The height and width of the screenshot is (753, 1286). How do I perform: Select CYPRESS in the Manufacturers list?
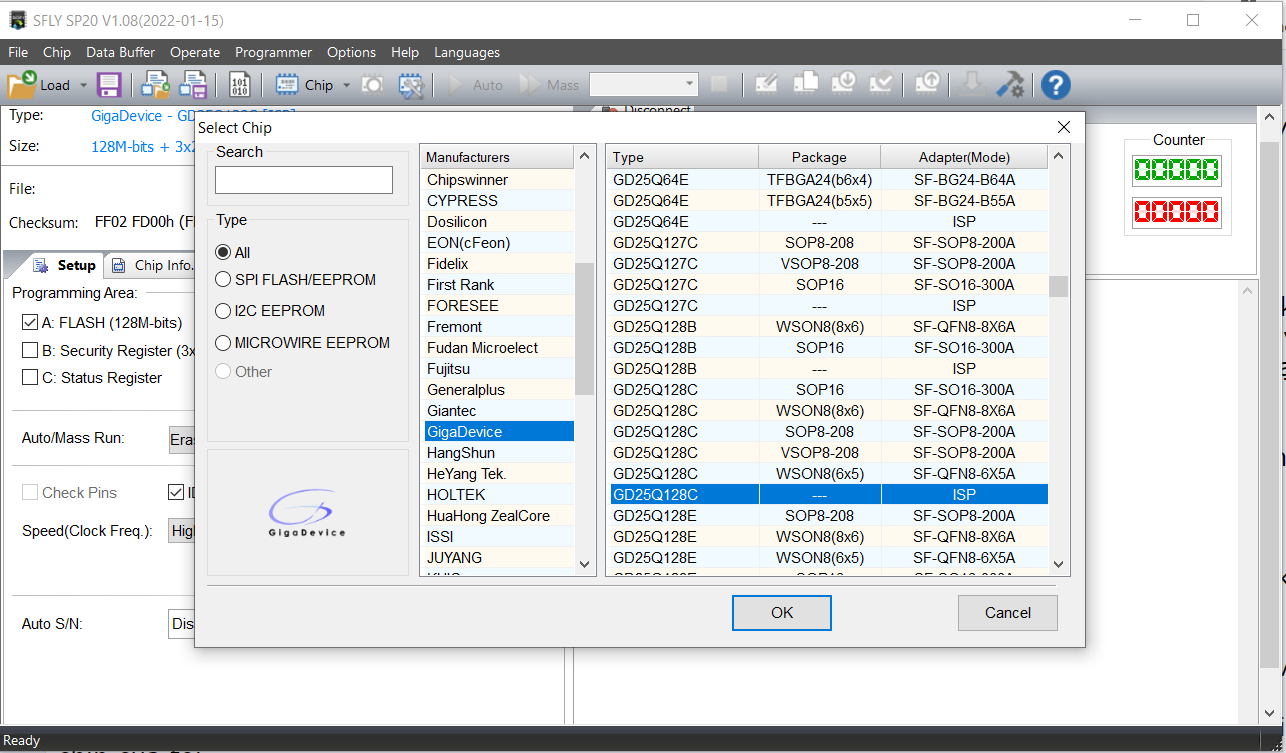coord(498,201)
